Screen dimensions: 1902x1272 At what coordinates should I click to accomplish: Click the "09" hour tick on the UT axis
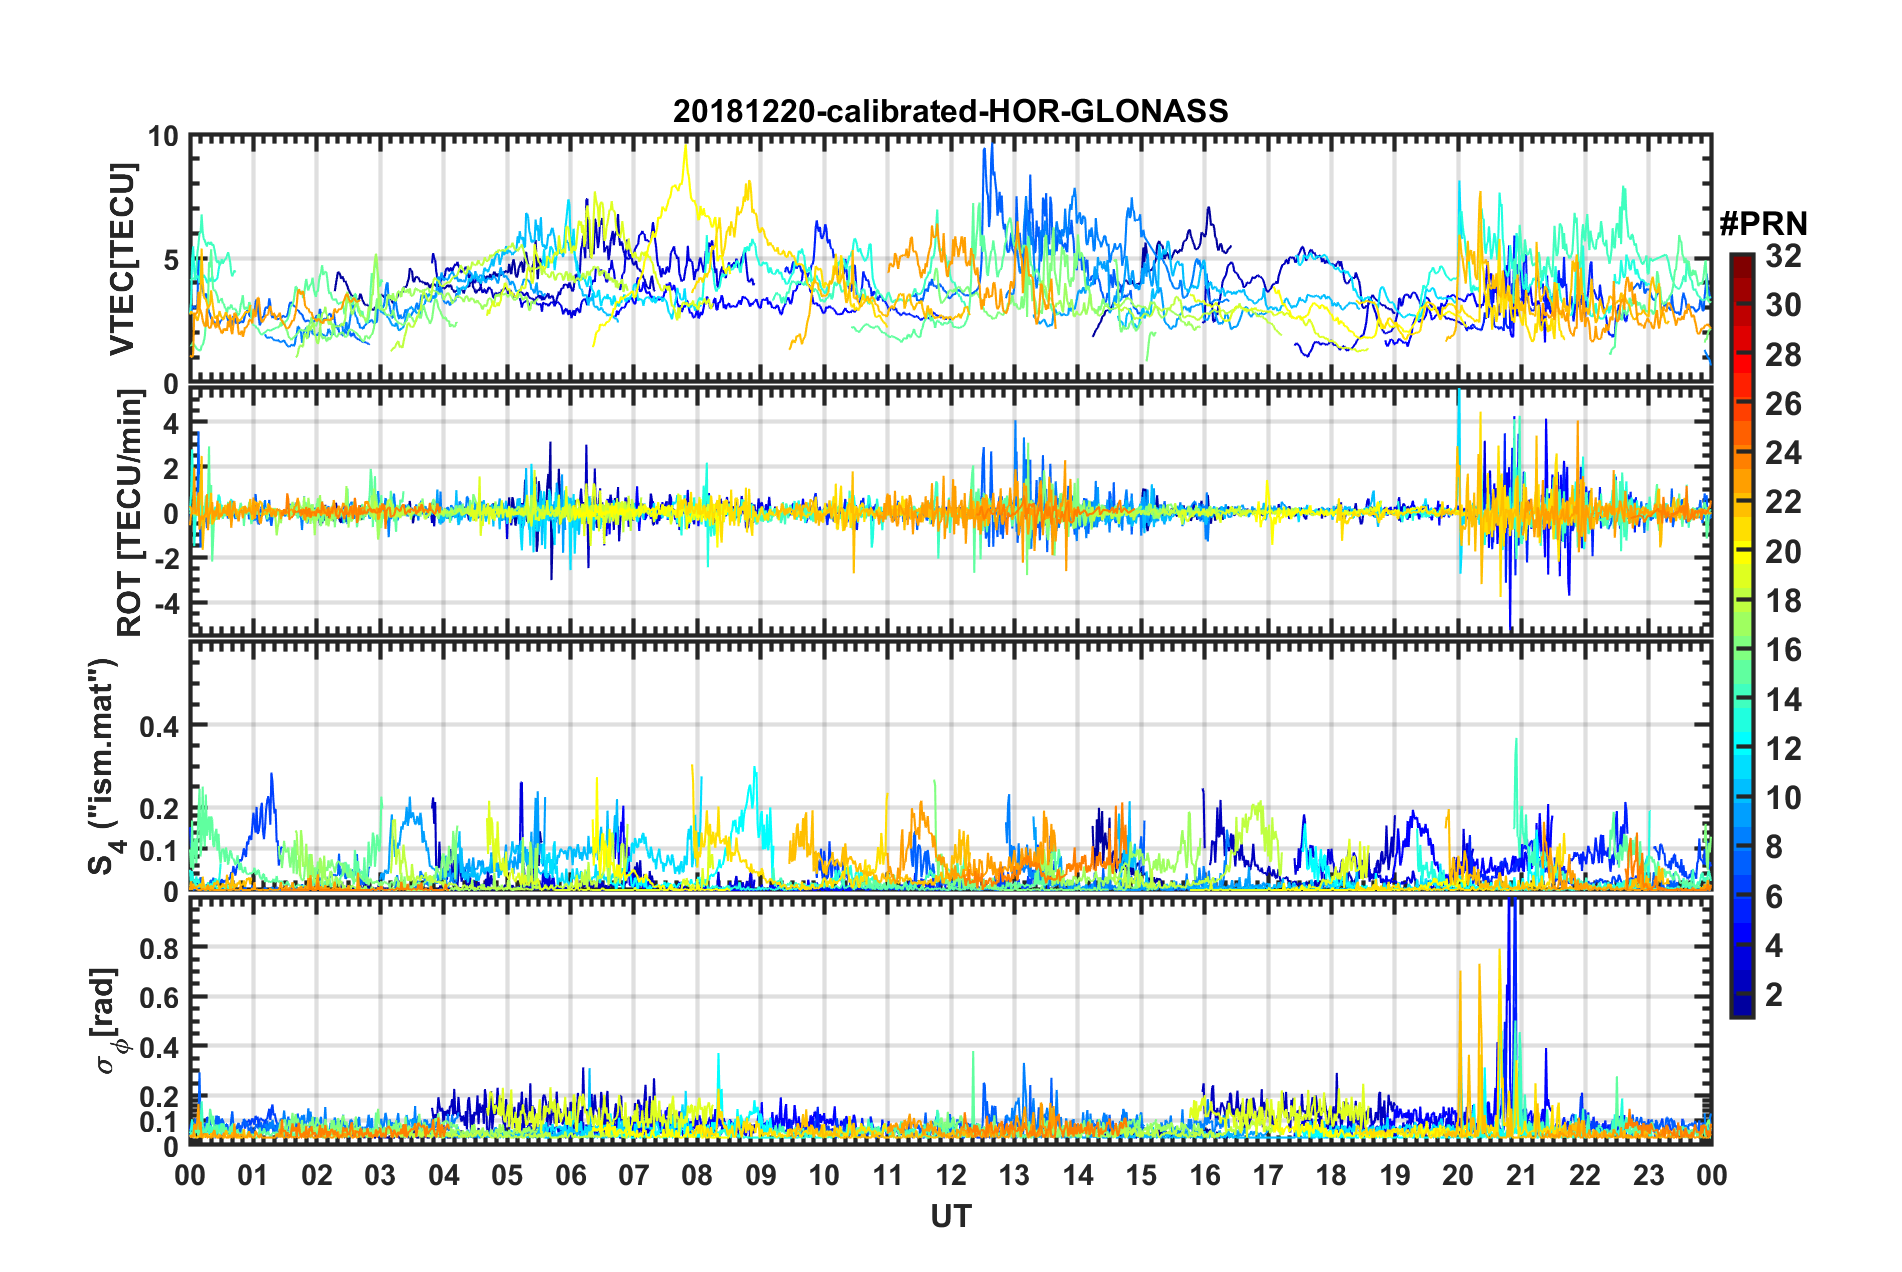pos(761,1174)
